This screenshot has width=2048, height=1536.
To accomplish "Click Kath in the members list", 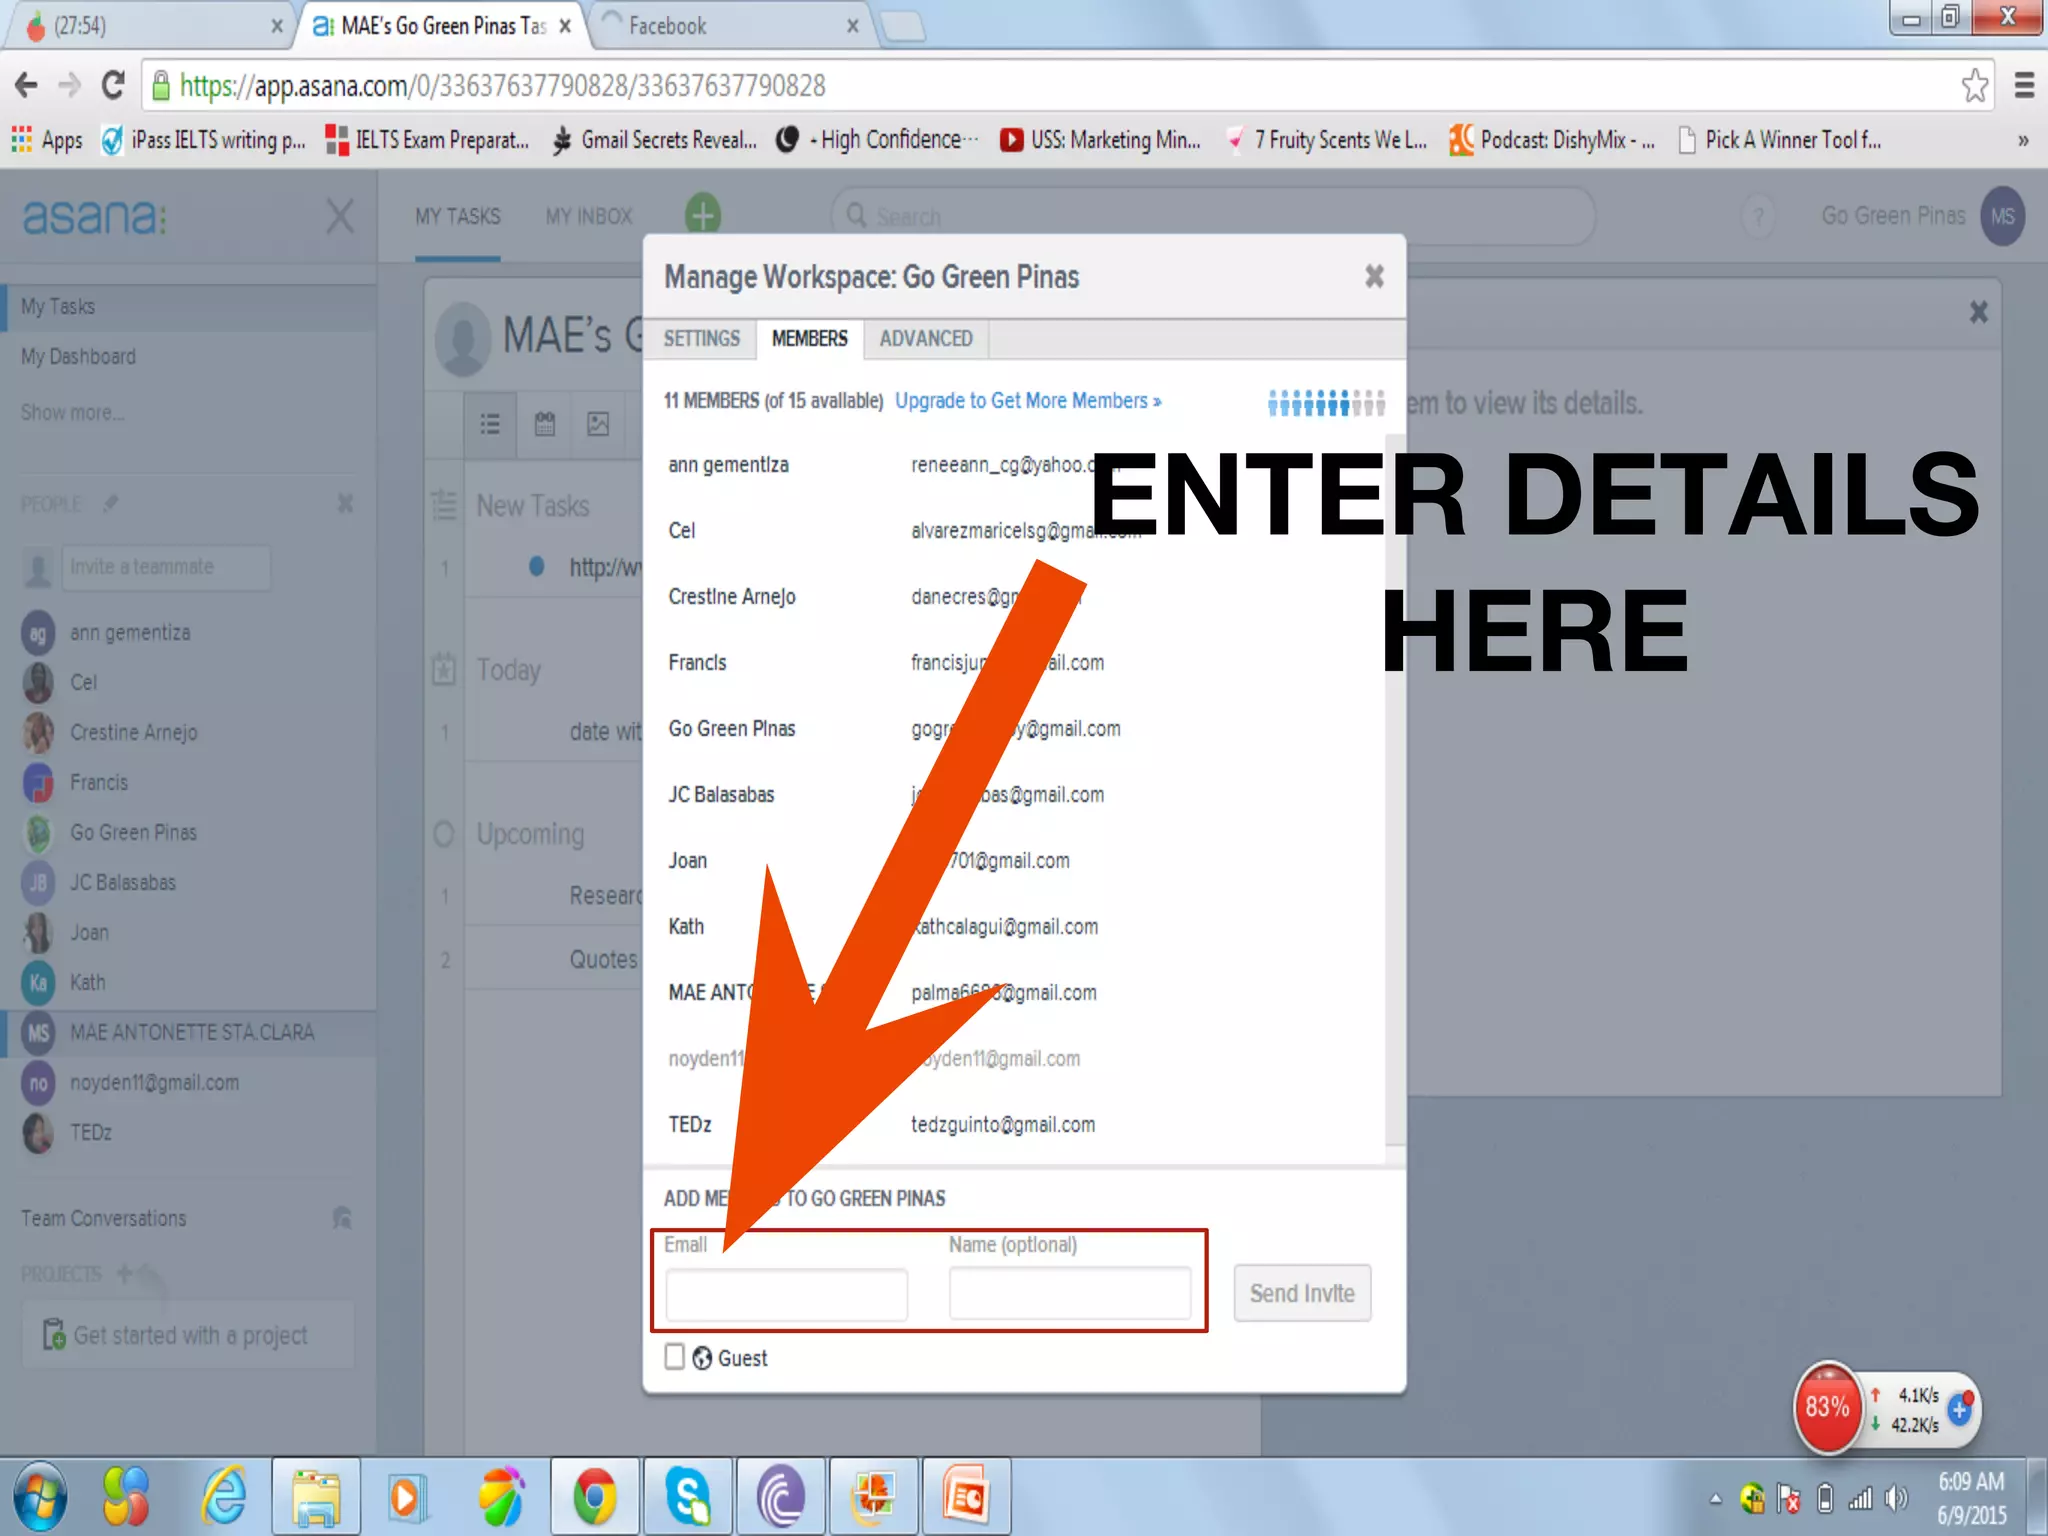I will (686, 927).
